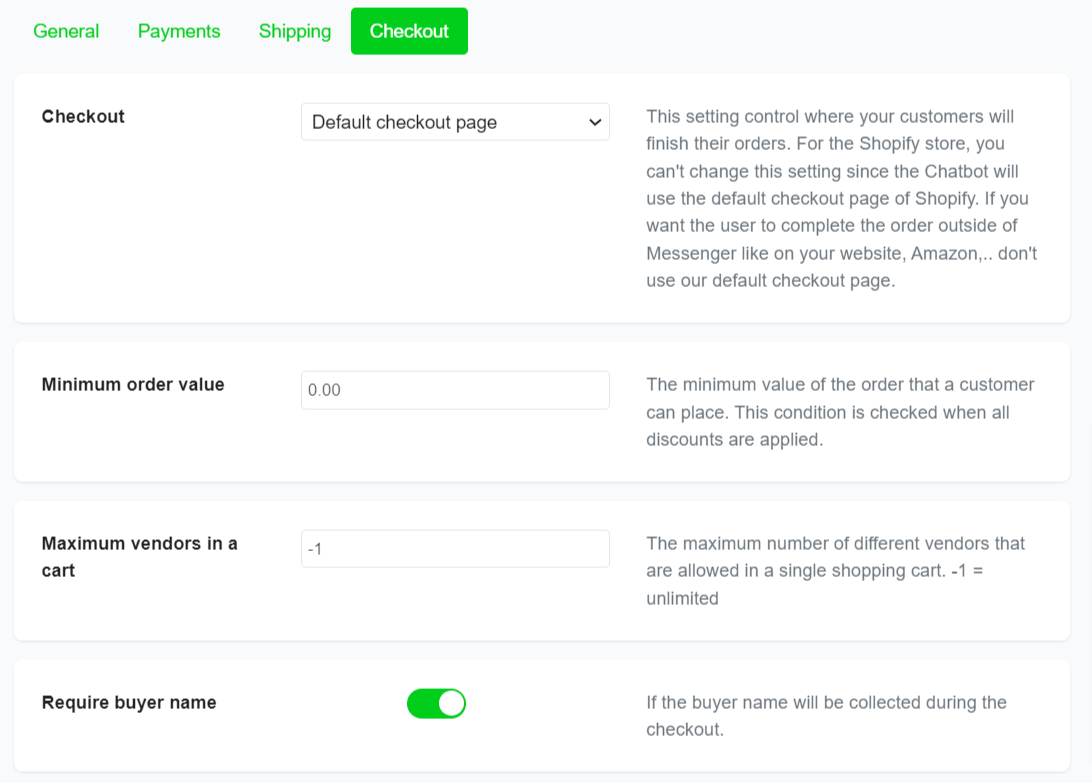
Task: Open the Default checkout page dropdown
Action: point(455,122)
